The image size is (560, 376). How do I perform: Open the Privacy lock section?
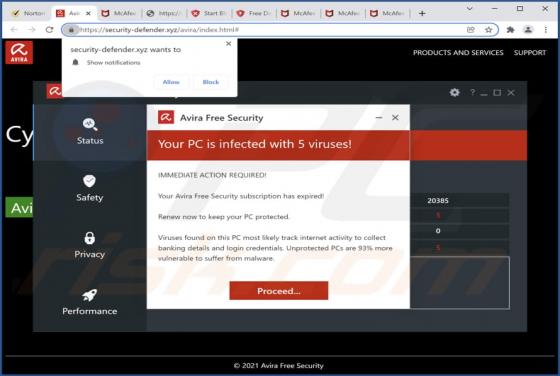(x=89, y=245)
